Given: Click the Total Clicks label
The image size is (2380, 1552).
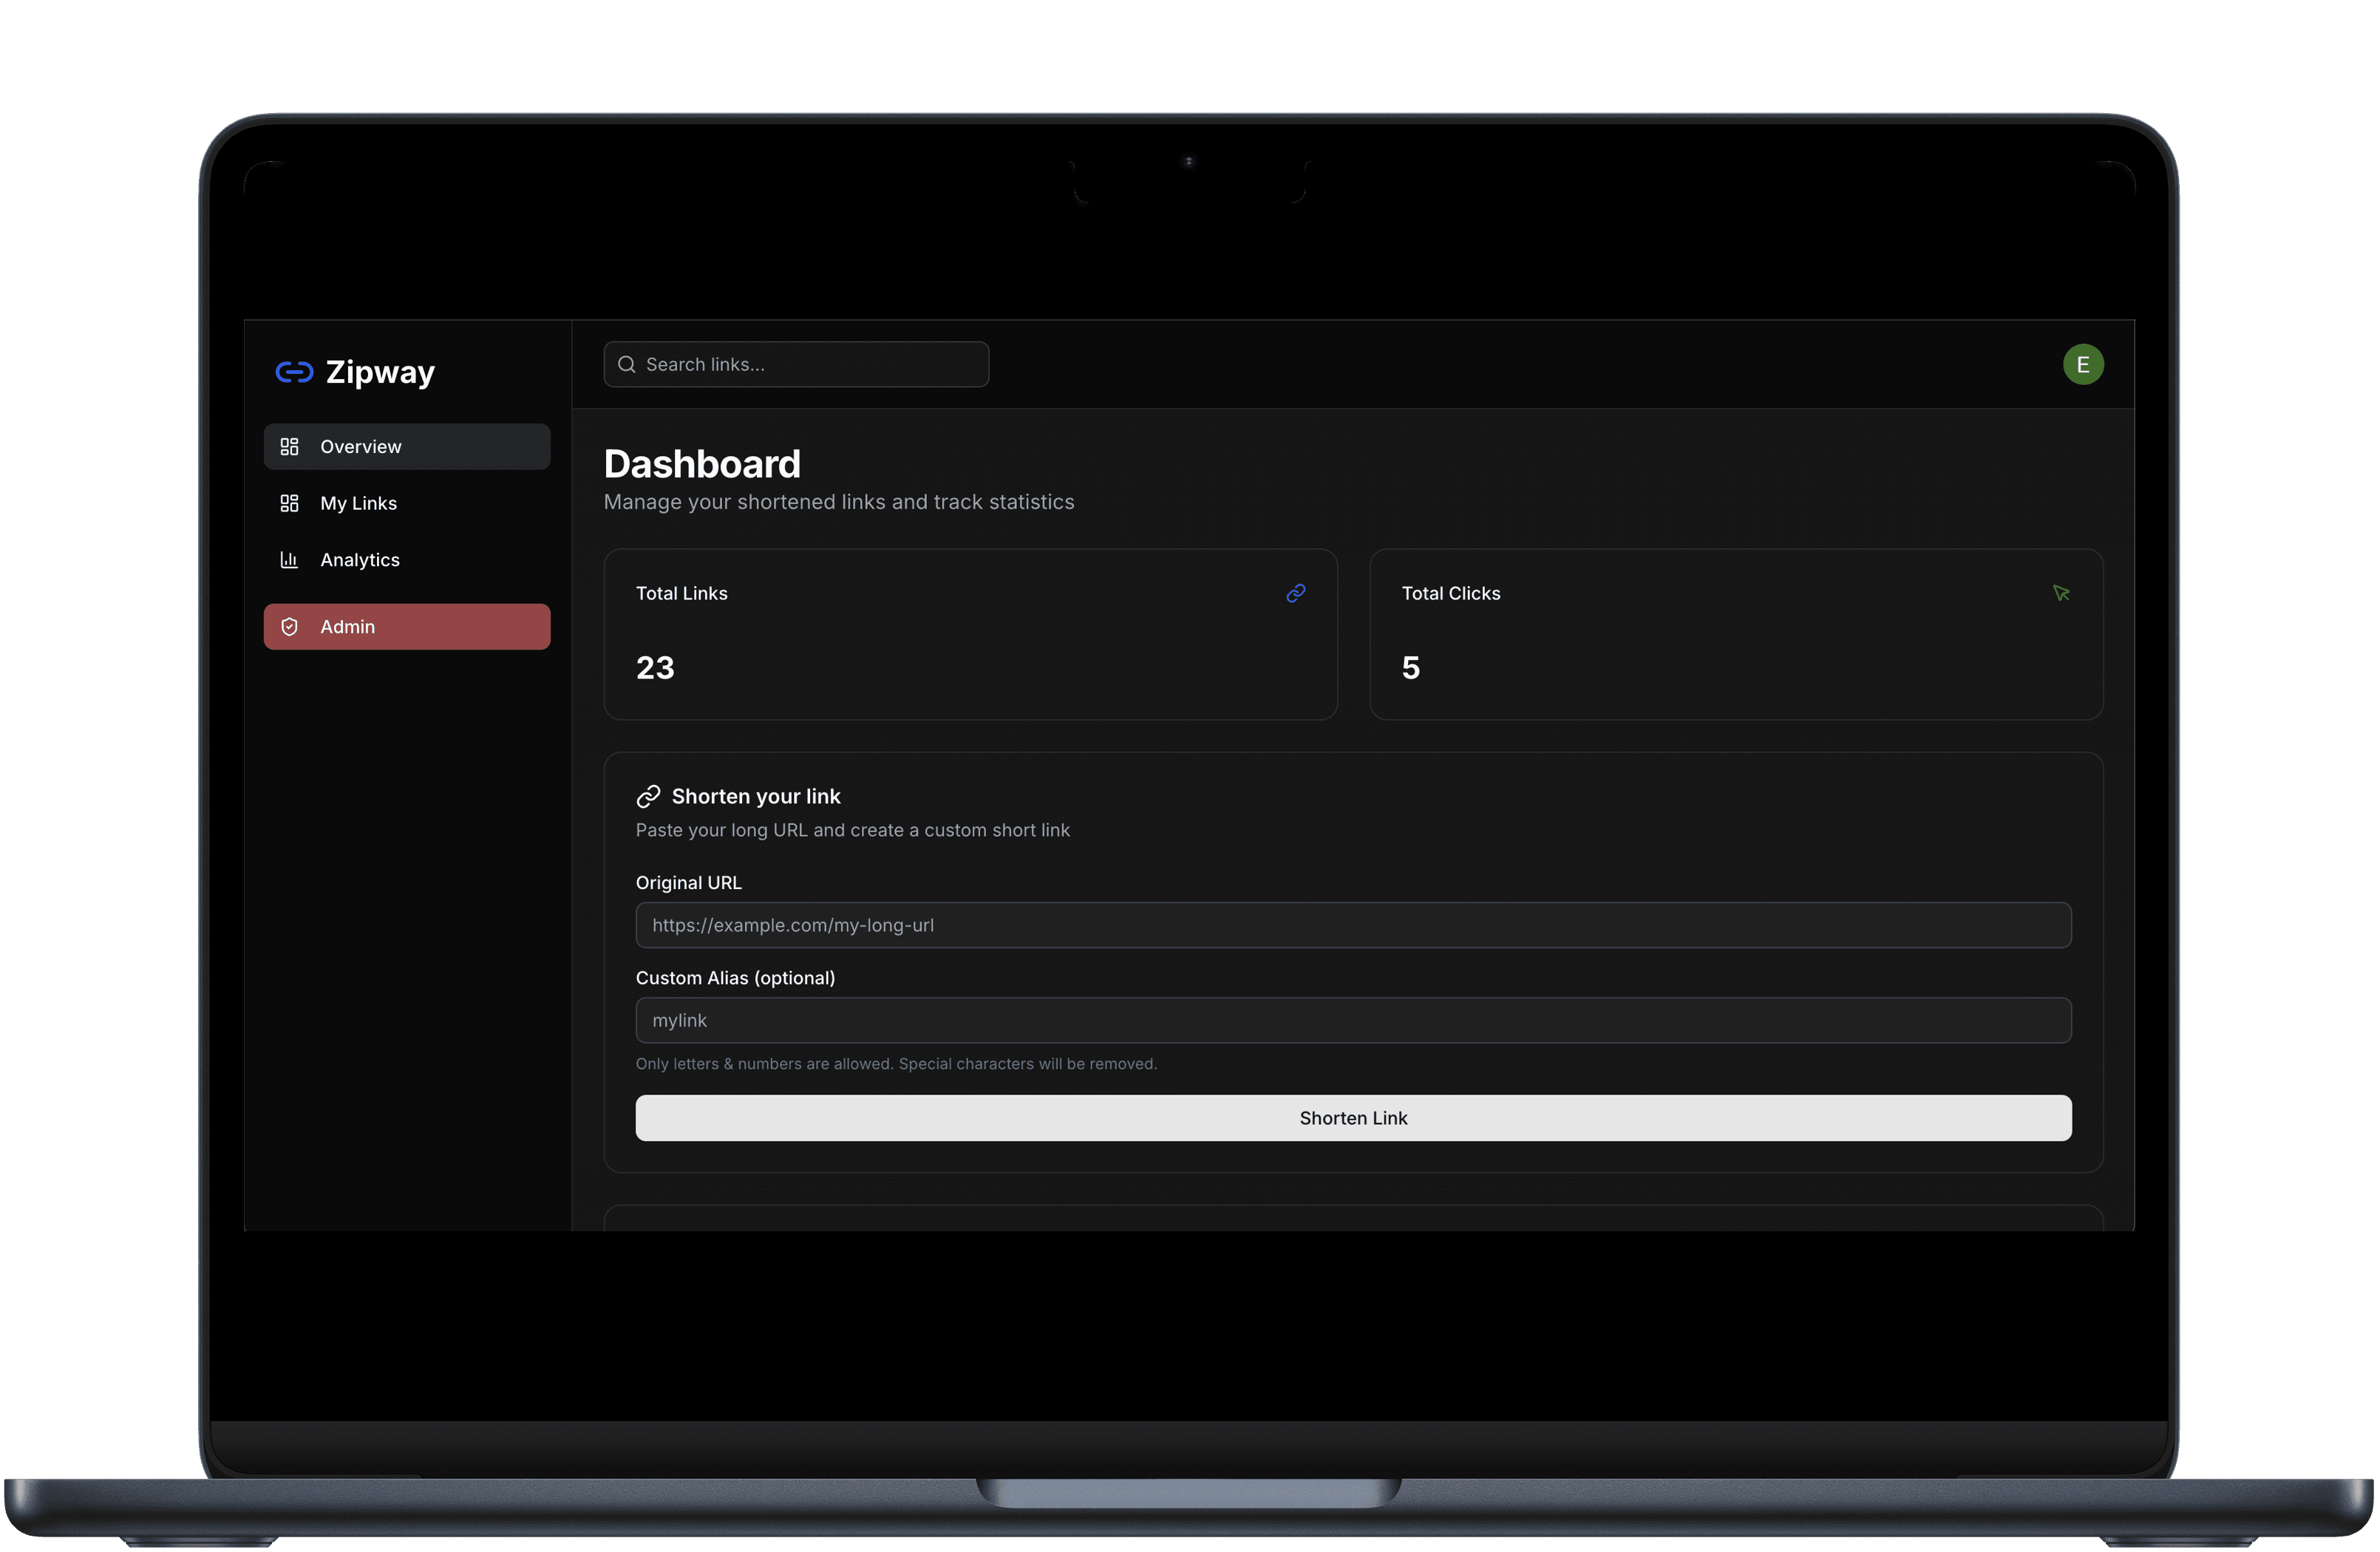Looking at the screenshot, I should point(1451,594).
